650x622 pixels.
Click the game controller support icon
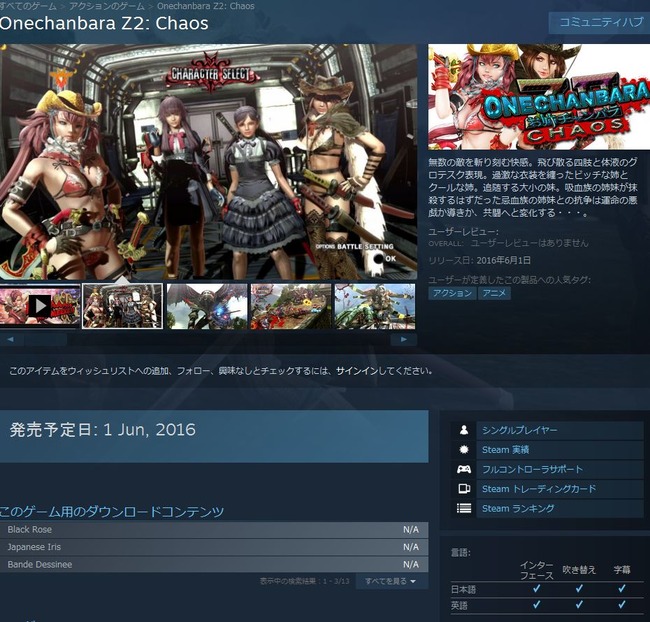click(463, 469)
